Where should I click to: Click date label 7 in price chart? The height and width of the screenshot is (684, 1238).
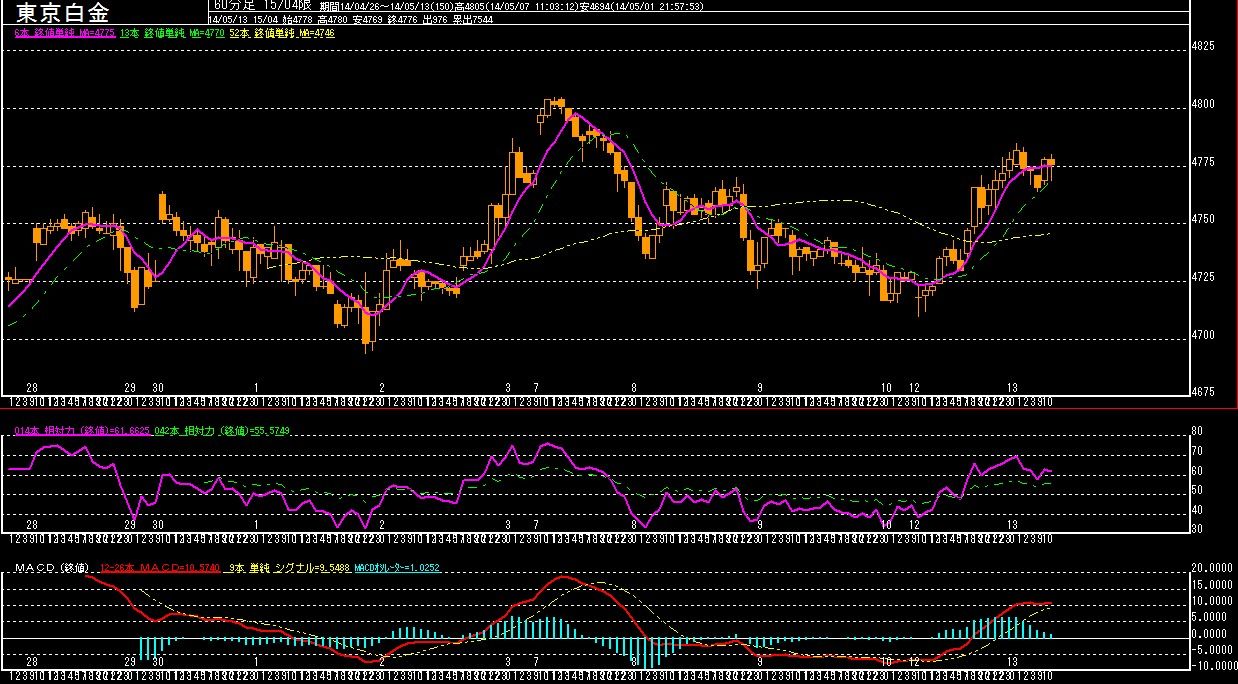(537, 387)
